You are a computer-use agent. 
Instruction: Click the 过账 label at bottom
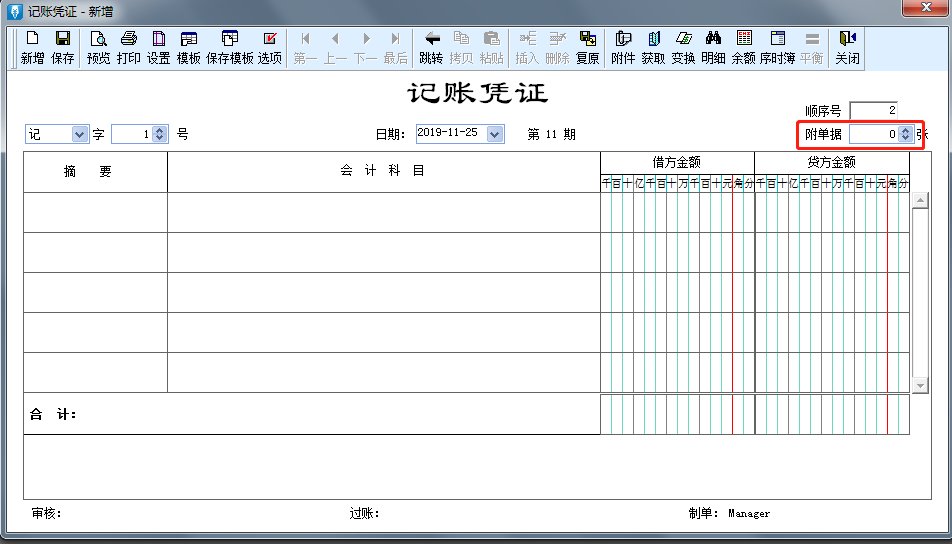pos(364,513)
